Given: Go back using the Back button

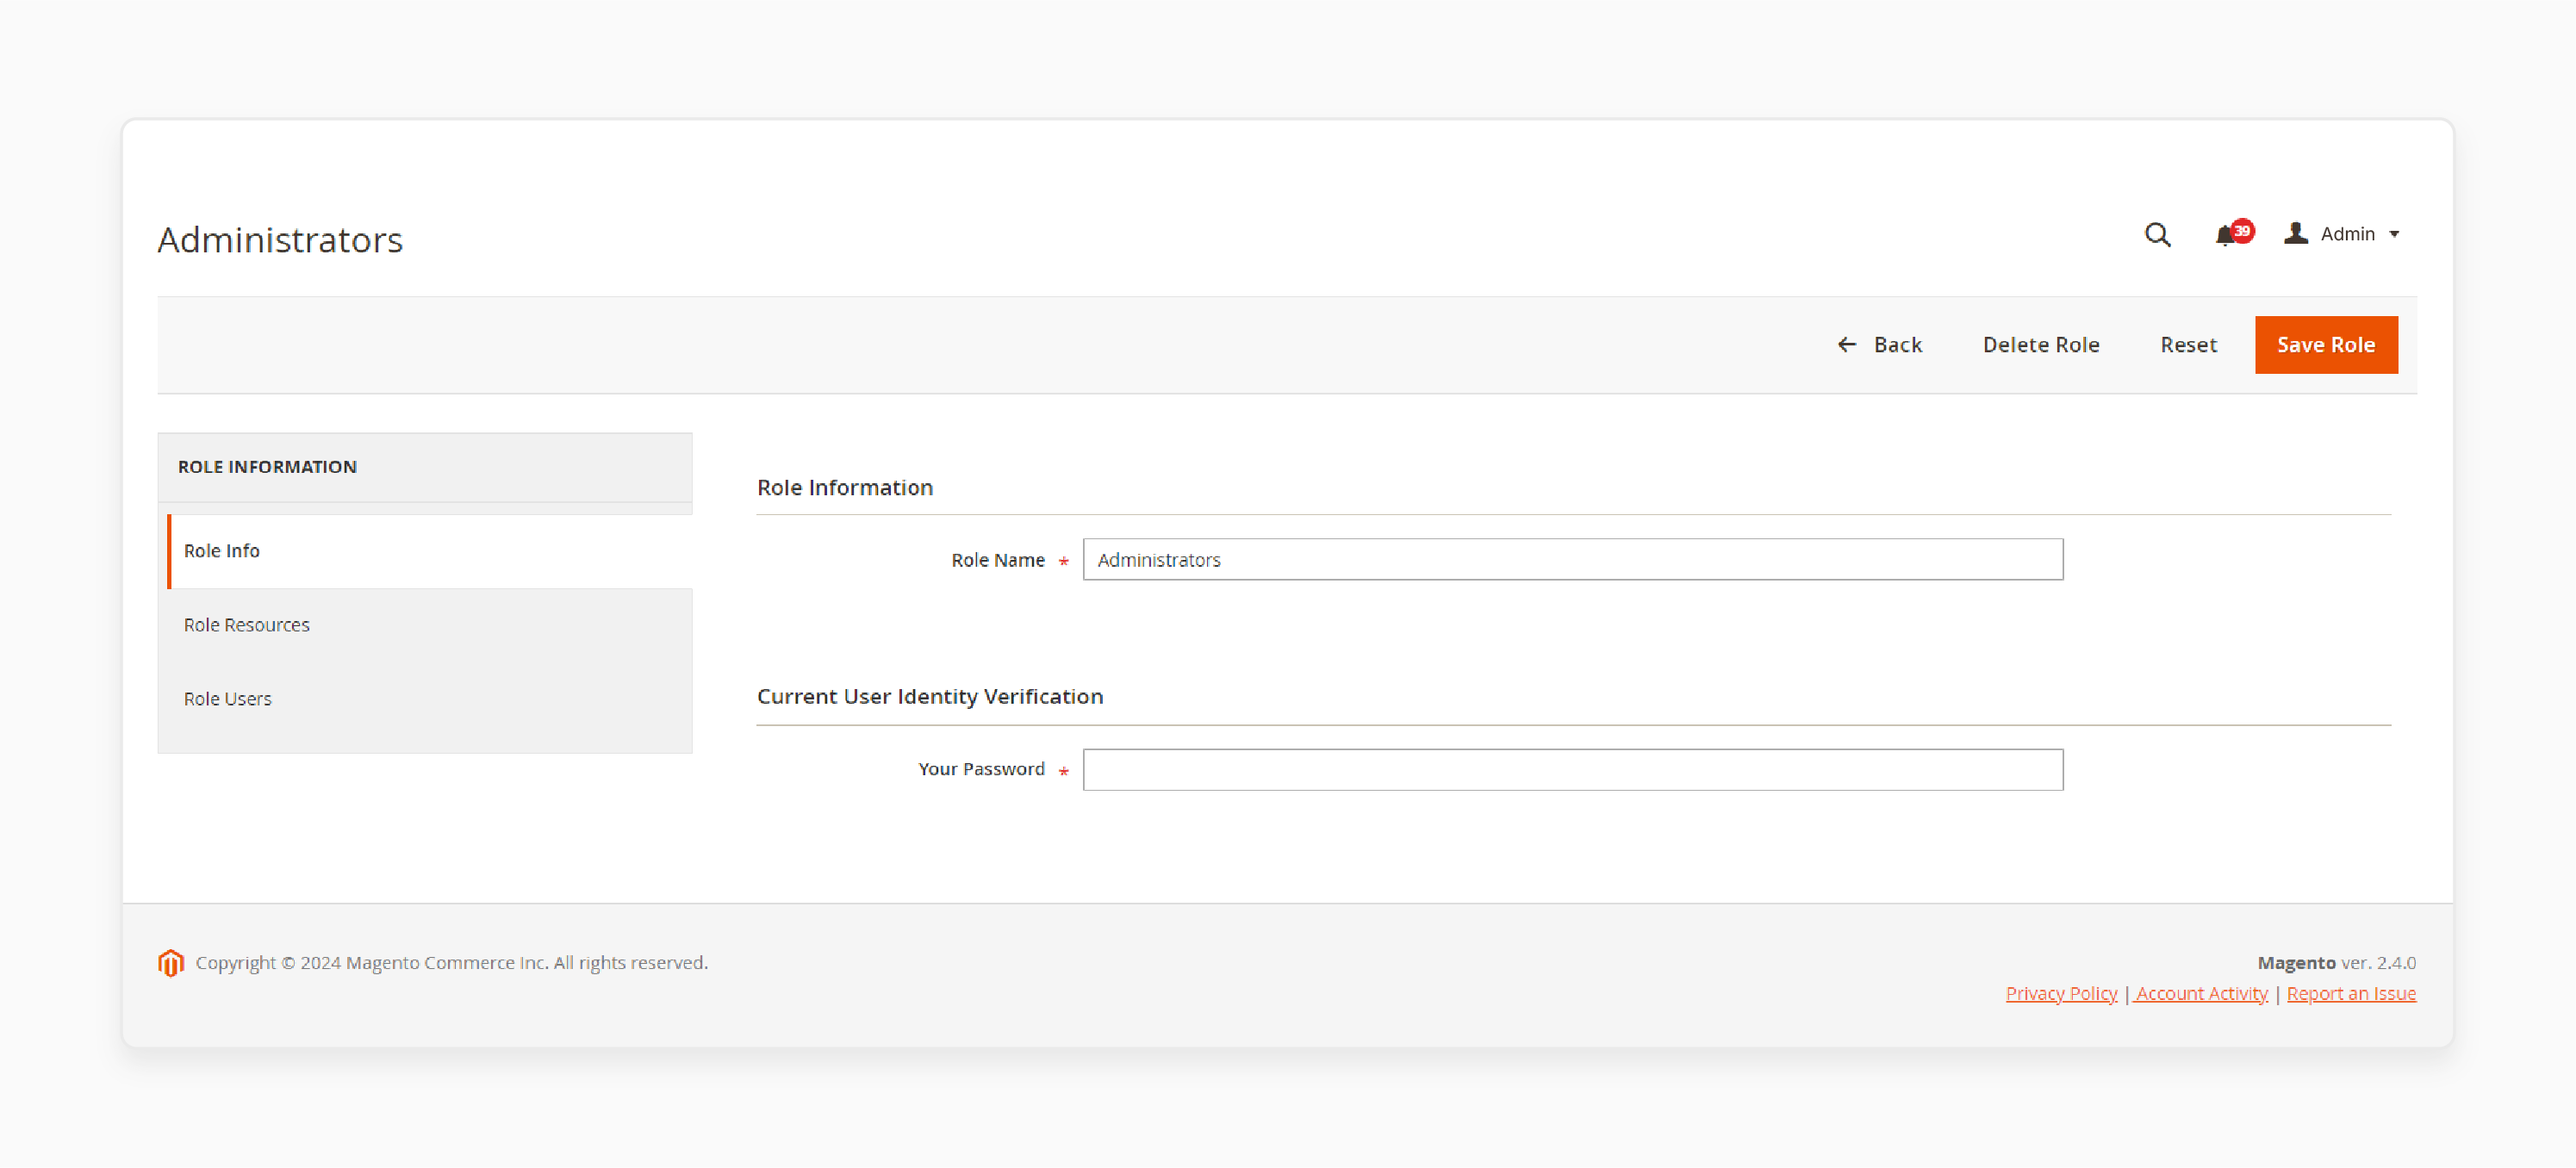Looking at the screenshot, I should [x=1879, y=344].
